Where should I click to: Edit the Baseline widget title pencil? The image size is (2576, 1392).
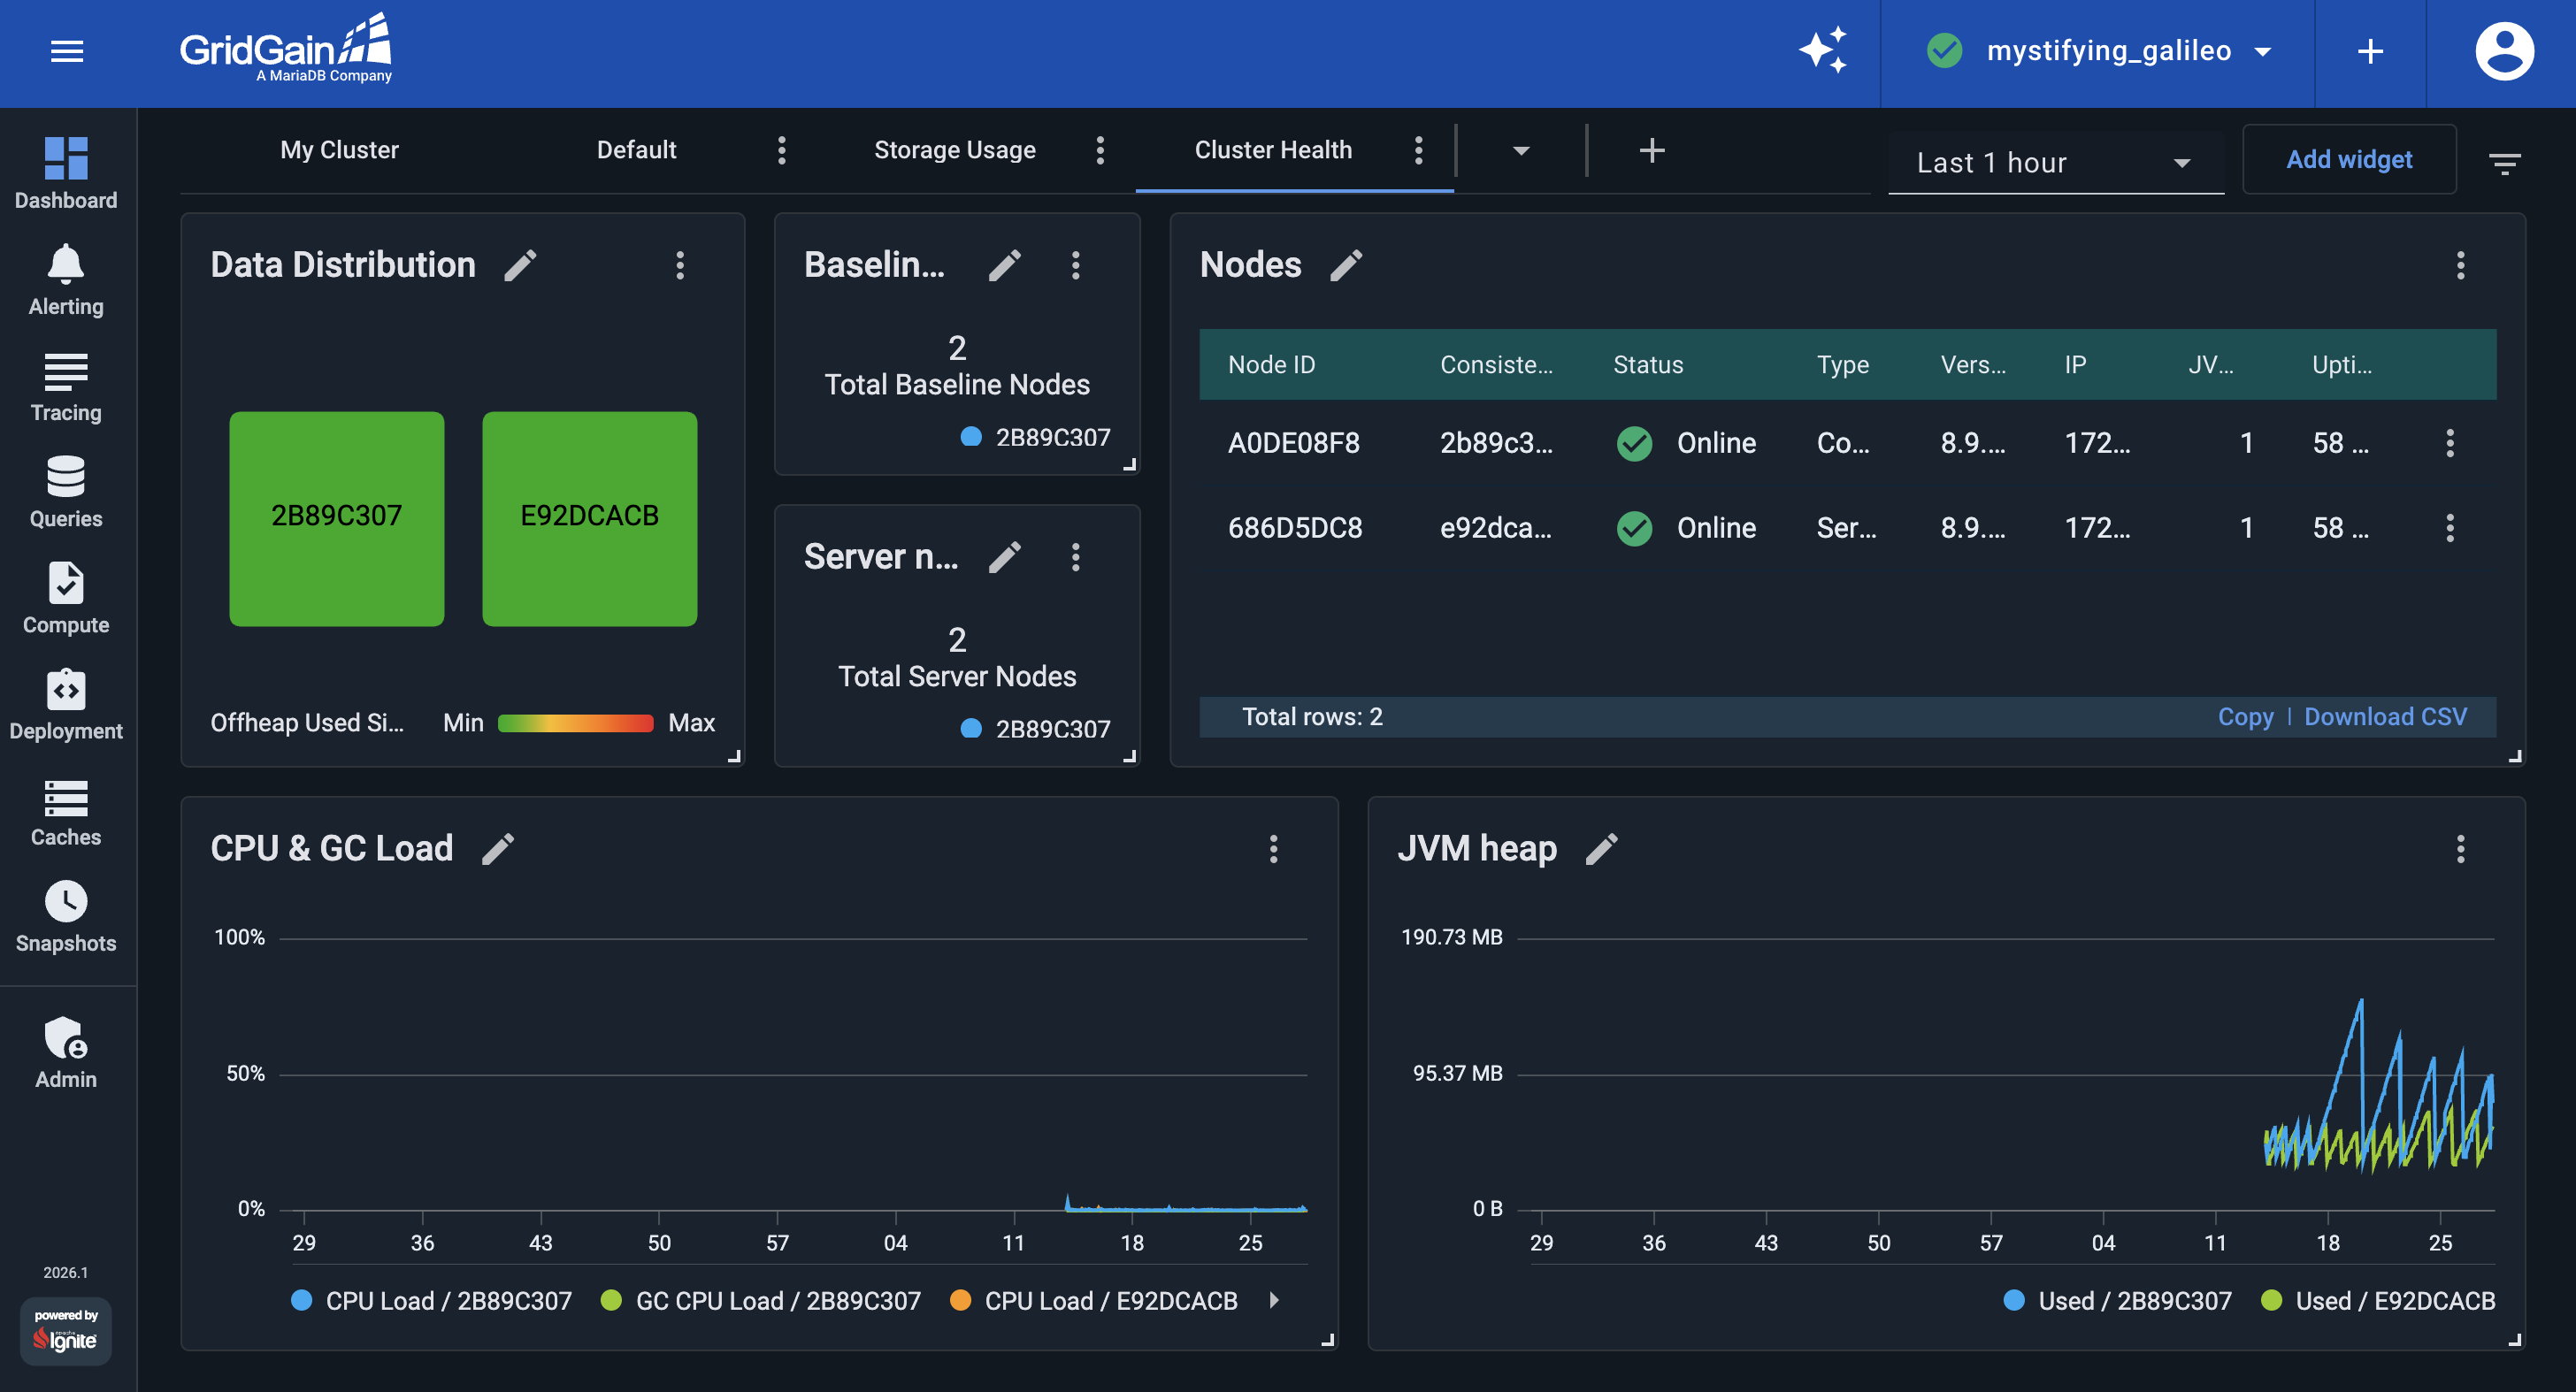click(x=1005, y=265)
